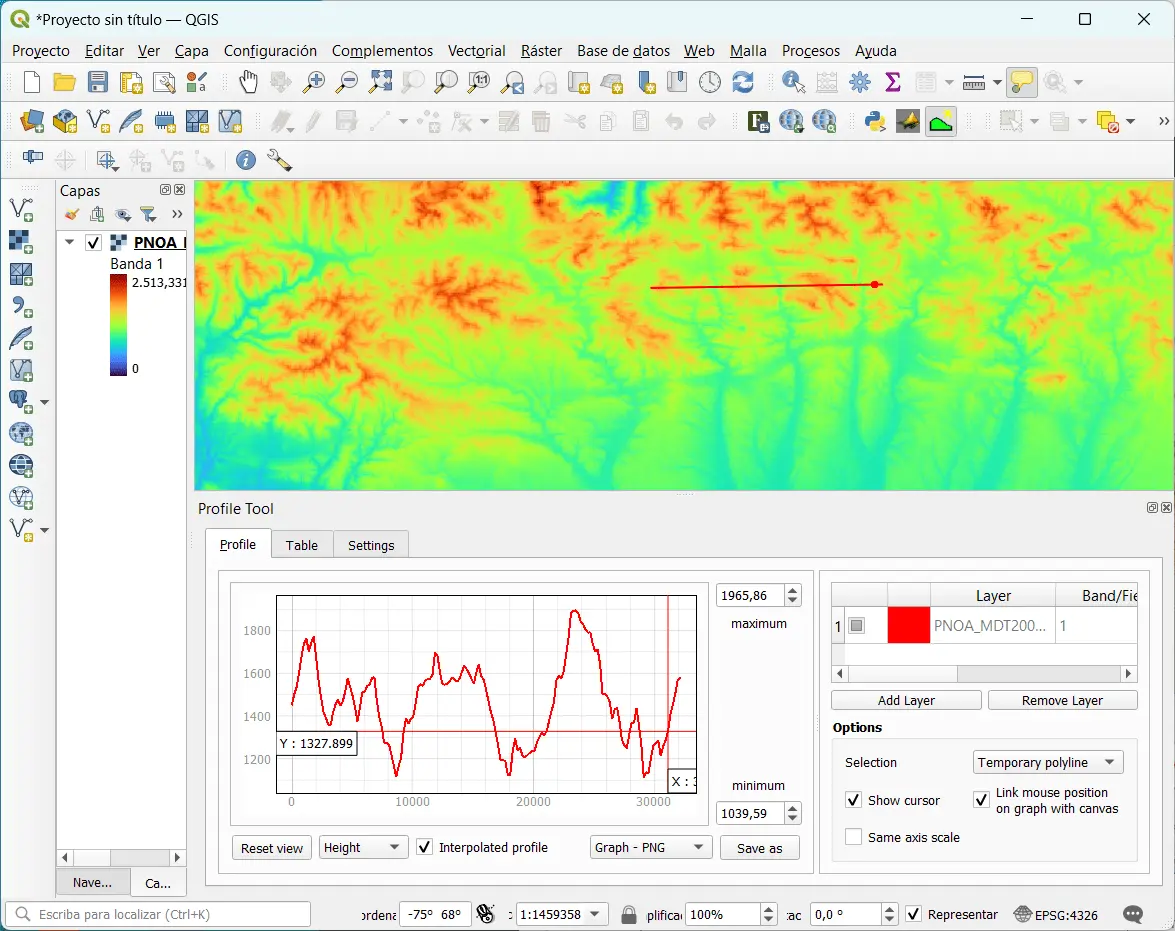Save project with the floppy disk icon
1175x931 pixels.
click(97, 82)
